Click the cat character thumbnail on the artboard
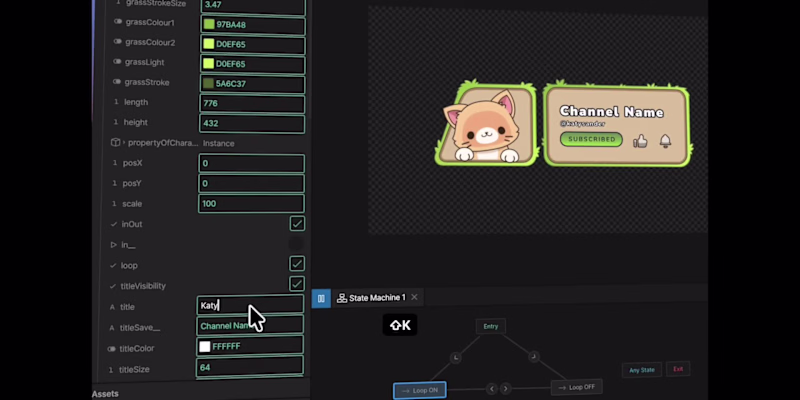The height and width of the screenshot is (400, 800). tap(486, 123)
